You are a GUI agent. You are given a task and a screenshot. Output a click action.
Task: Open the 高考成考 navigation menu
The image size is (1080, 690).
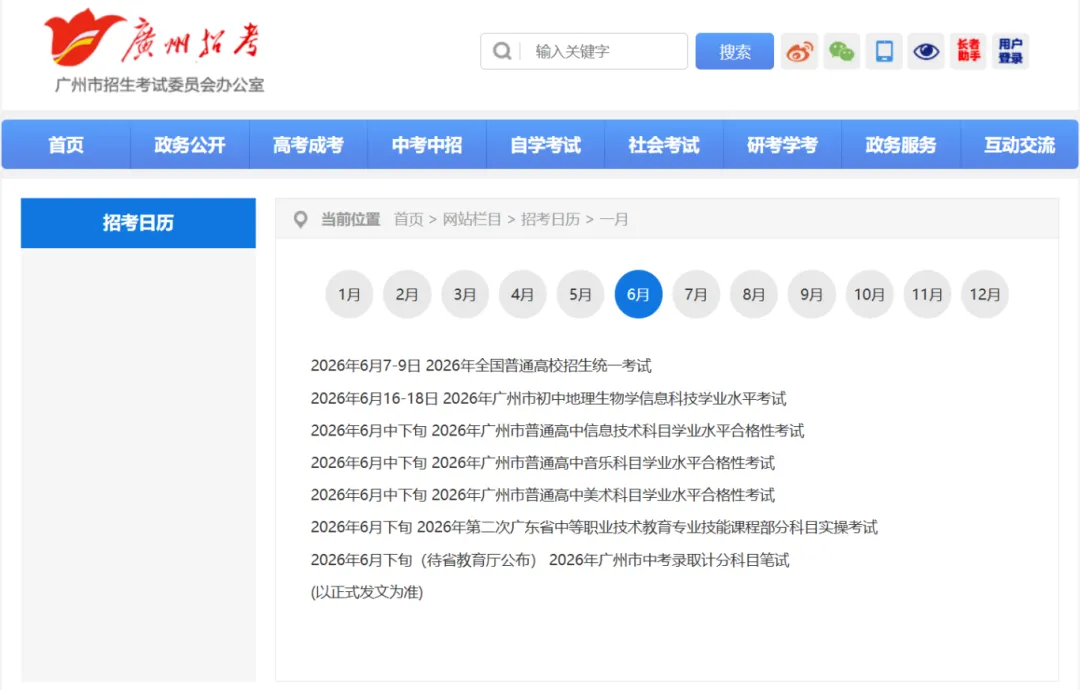(309, 144)
